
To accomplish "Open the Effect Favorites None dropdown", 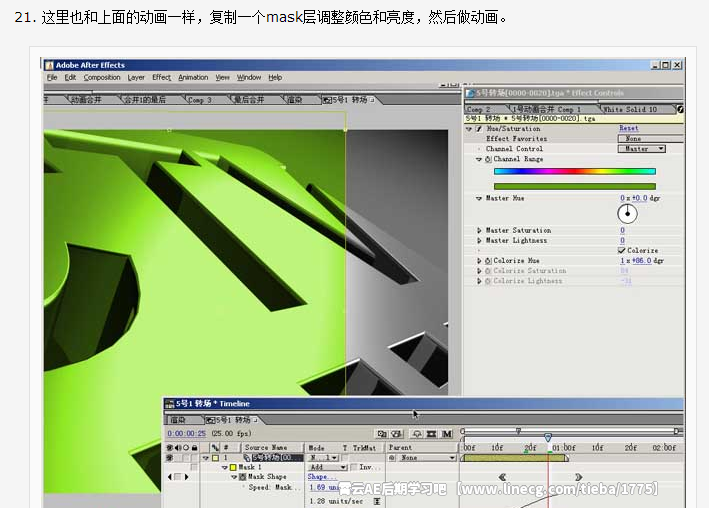I will click(x=651, y=138).
